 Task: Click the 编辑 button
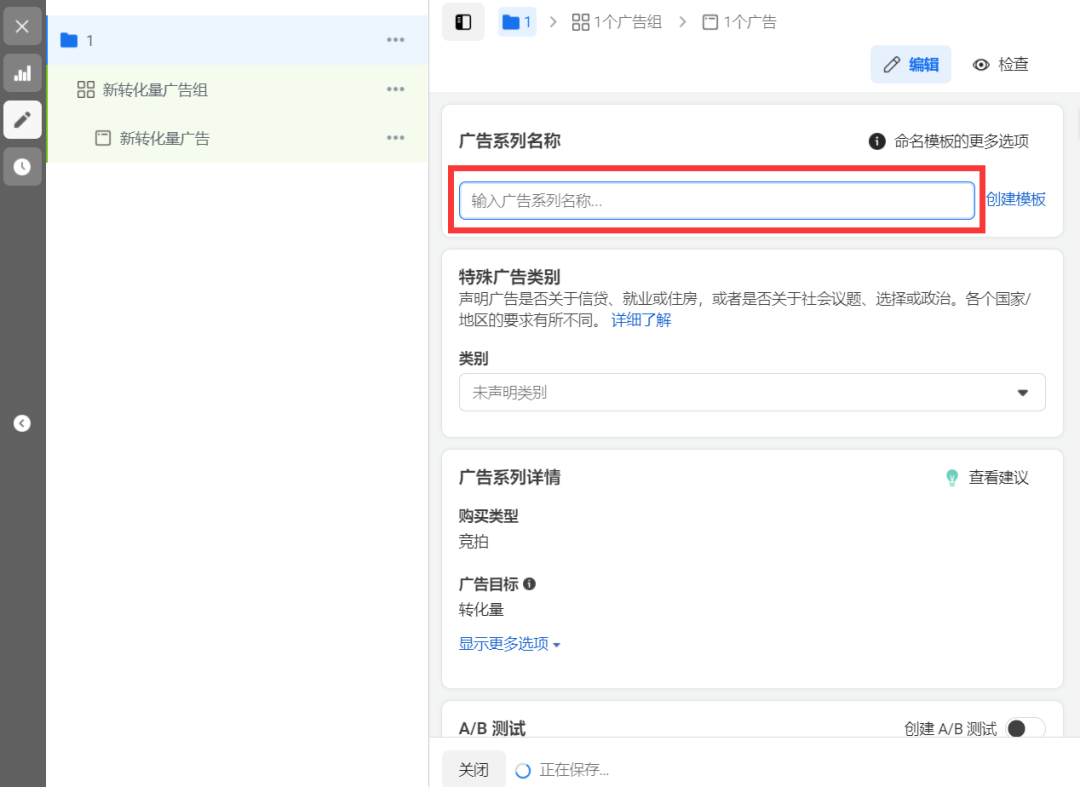pyautogui.click(x=910, y=64)
